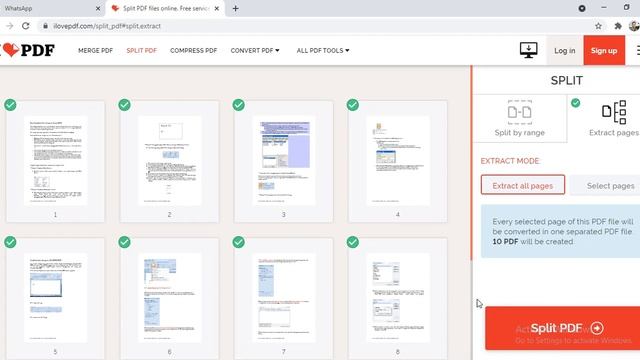Deselect page 4 checkmark

click(353, 105)
